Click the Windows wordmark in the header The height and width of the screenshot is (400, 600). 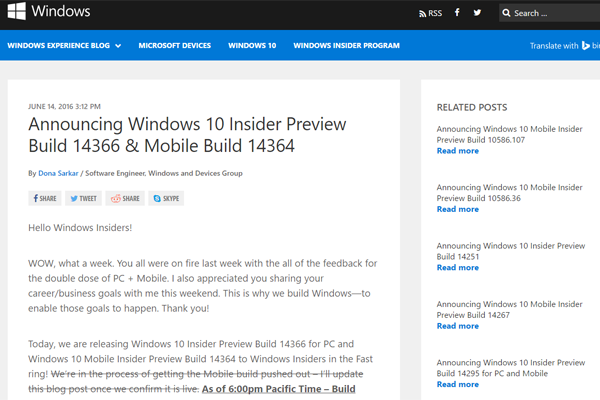tap(61, 11)
